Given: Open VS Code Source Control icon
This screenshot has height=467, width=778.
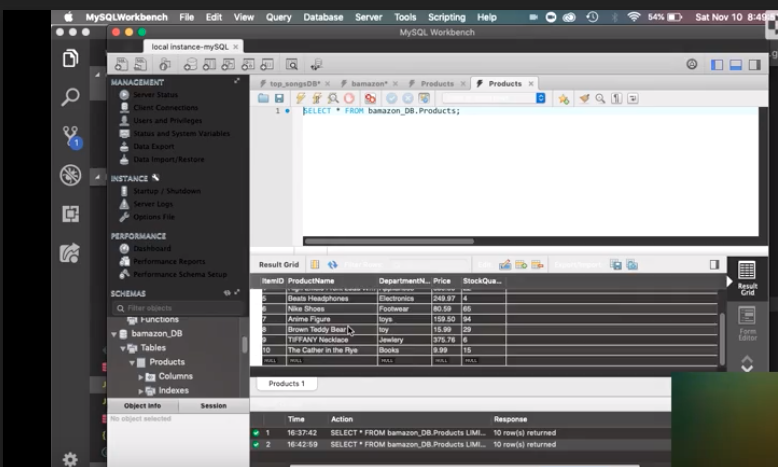Looking at the screenshot, I should [71, 135].
